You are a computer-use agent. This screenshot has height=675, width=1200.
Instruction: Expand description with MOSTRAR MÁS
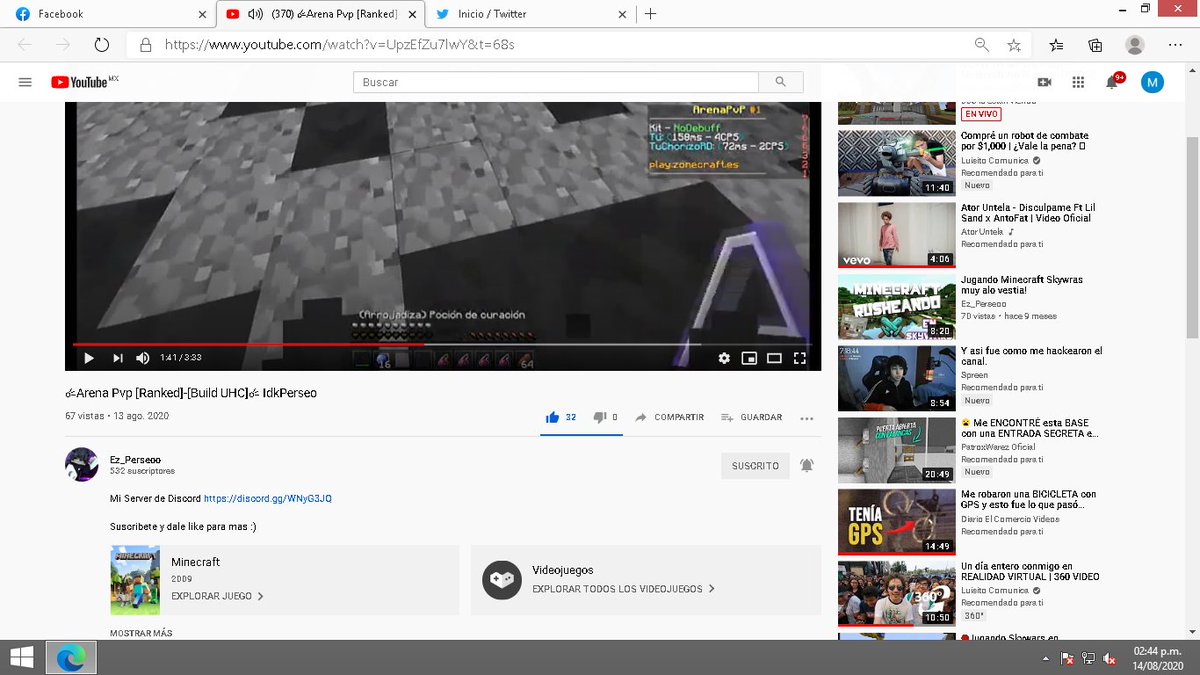coord(141,633)
